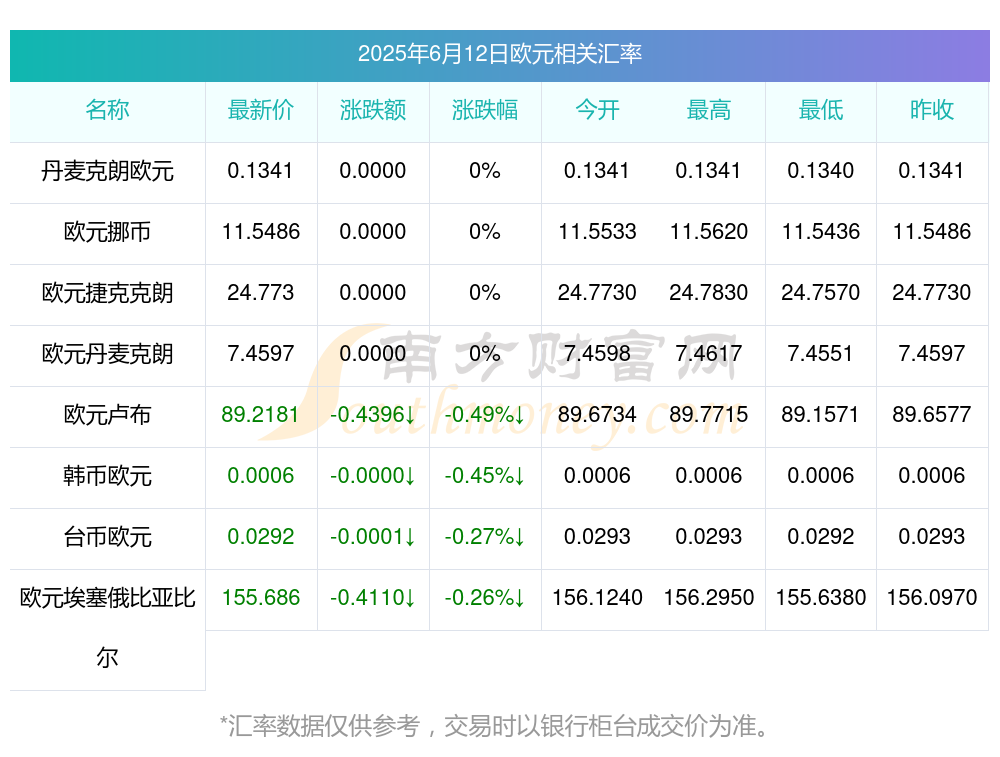The height and width of the screenshot is (757, 1000).
Task: Select the 最低 column header
Action: (821, 110)
